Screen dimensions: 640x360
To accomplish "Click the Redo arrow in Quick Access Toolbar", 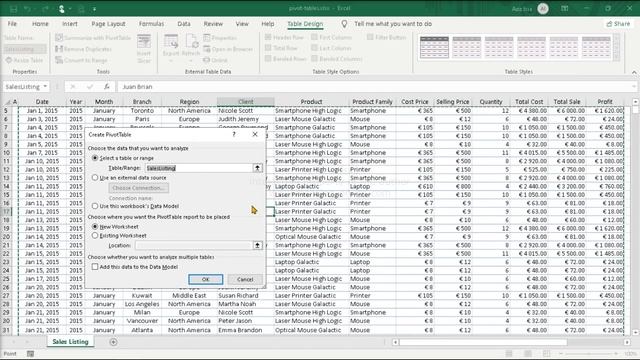I will (x=45, y=9).
